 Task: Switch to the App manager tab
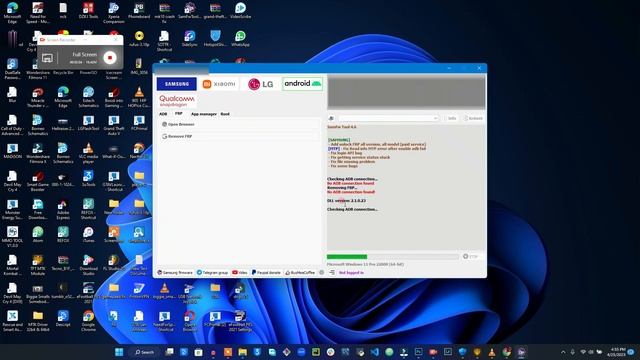[203, 114]
